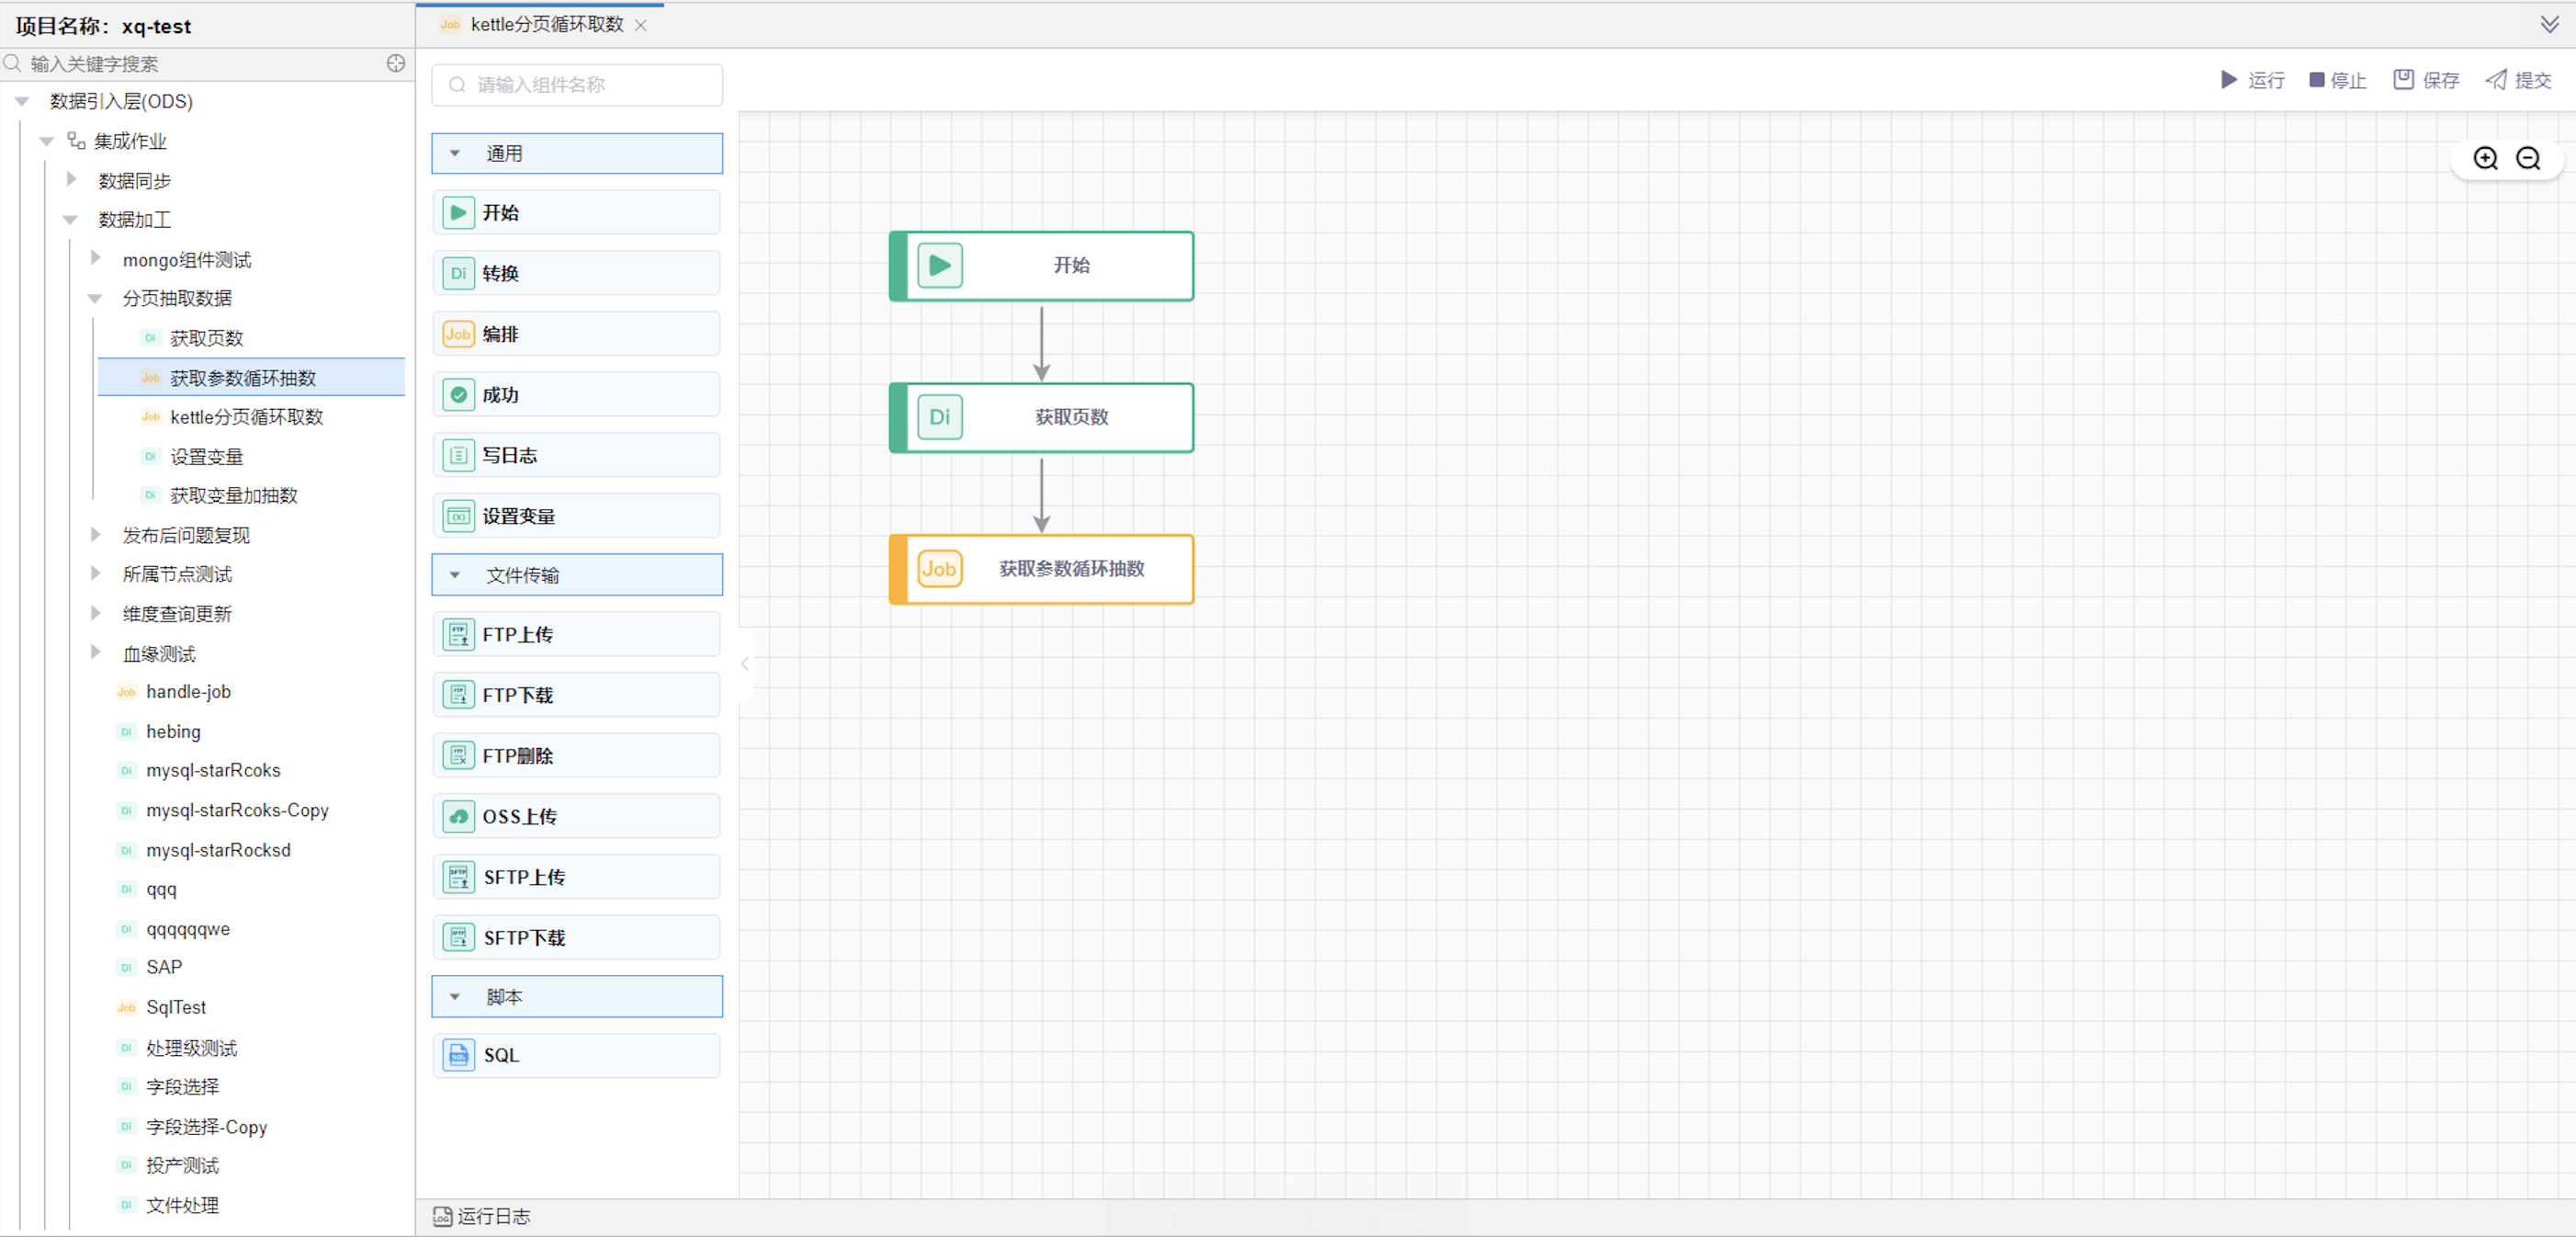Collapse the 分页抽取数据 tree folder

point(95,298)
